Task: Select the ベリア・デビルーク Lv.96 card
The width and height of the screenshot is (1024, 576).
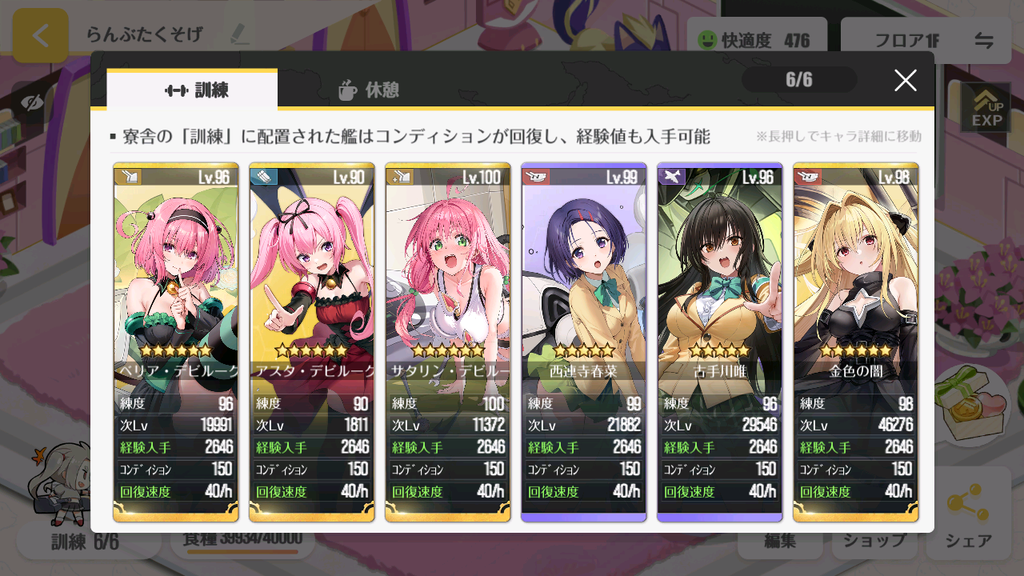Action: coord(176,342)
